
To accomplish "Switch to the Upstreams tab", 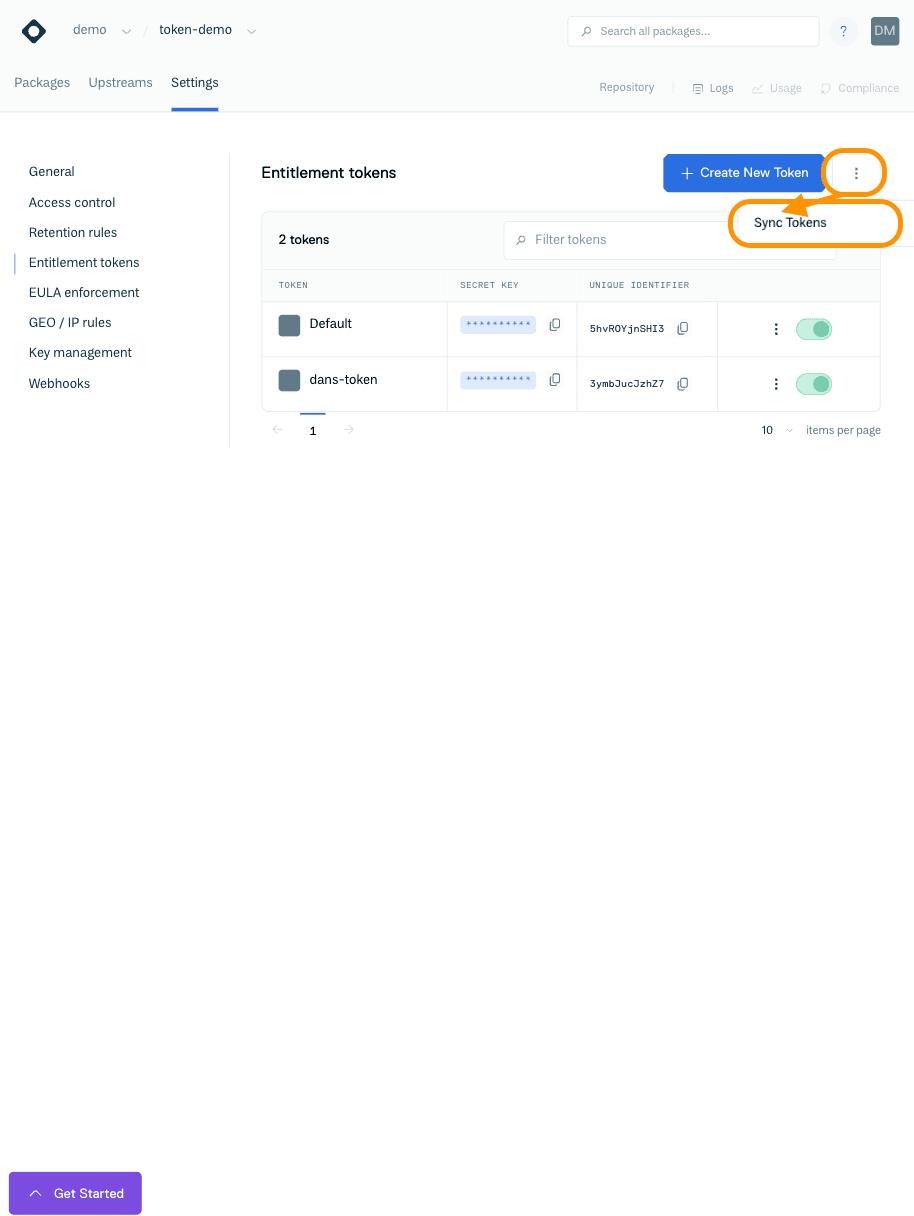I will coord(120,83).
